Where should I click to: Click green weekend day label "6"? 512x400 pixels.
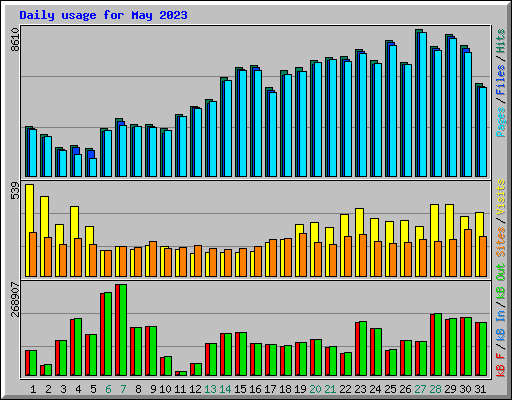(x=108, y=389)
